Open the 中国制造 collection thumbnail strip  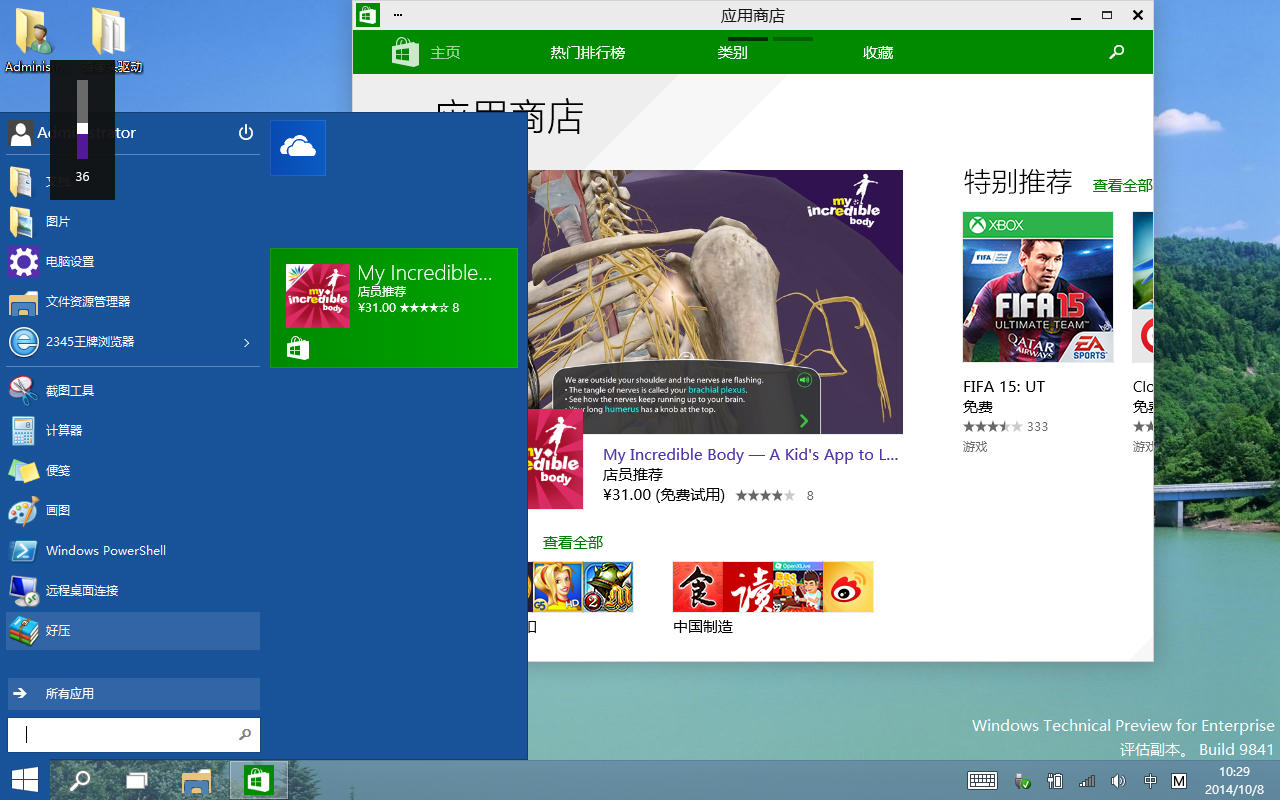(x=773, y=587)
